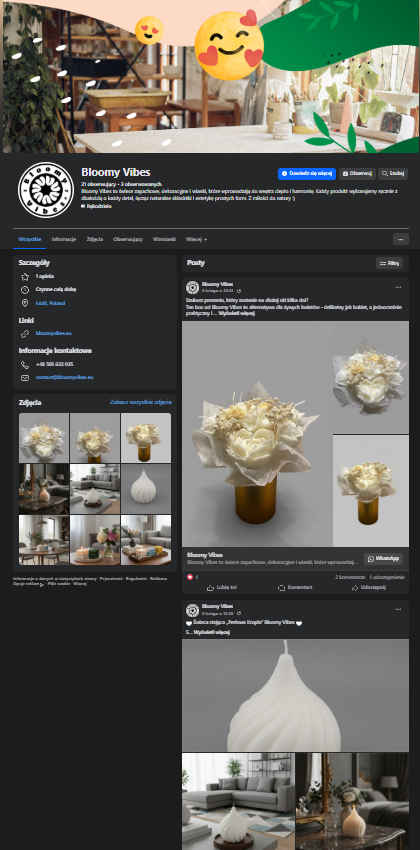Image resolution: width=420 pixels, height=850 pixels.
Task: Click the Bloomy Vibes profile logo
Action: pyautogui.click(x=46, y=190)
